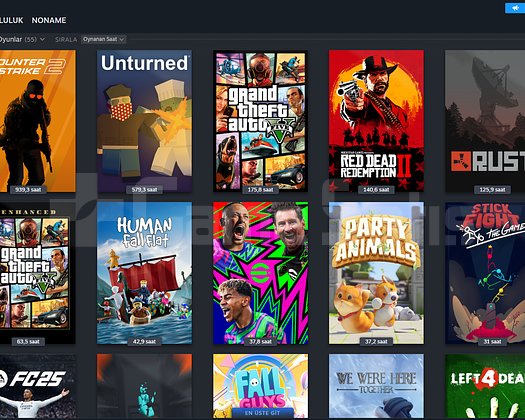Screen dimensions: 525x420
Task: Open We Were Here Together cover
Action: [x=376, y=386]
